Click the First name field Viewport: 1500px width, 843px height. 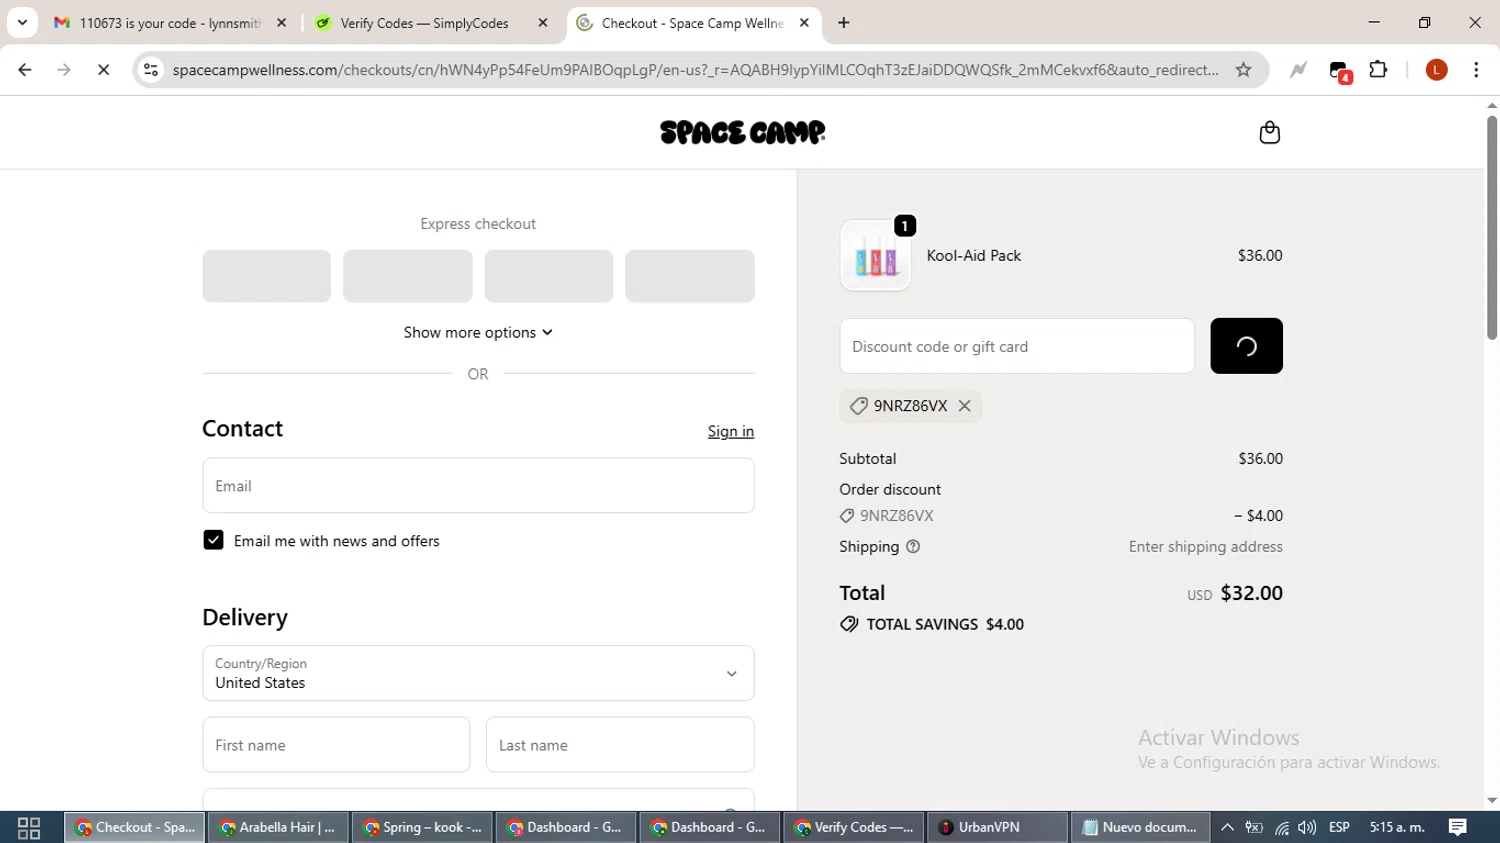pyautogui.click(x=336, y=745)
